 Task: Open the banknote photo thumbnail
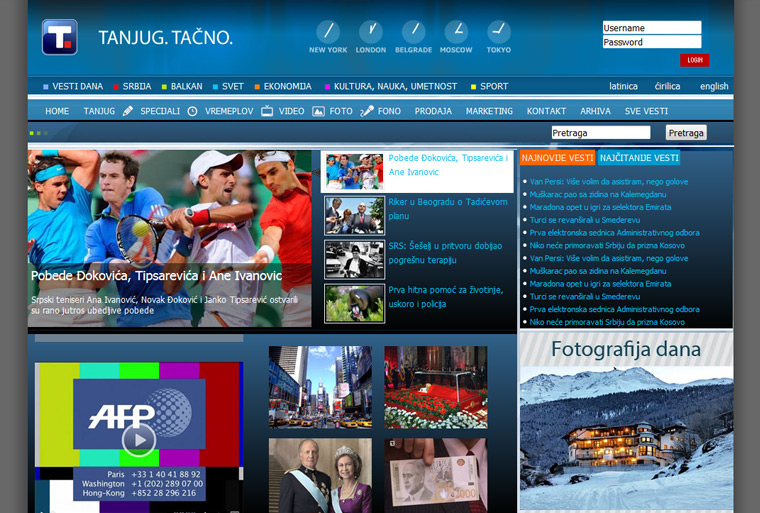click(436, 476)
